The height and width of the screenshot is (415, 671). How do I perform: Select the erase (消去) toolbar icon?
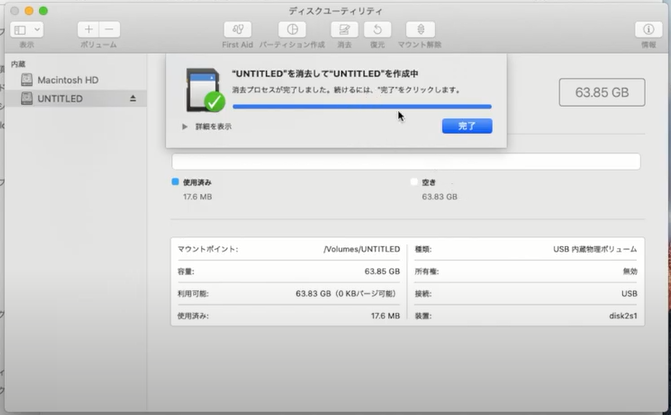pos(344,30)
